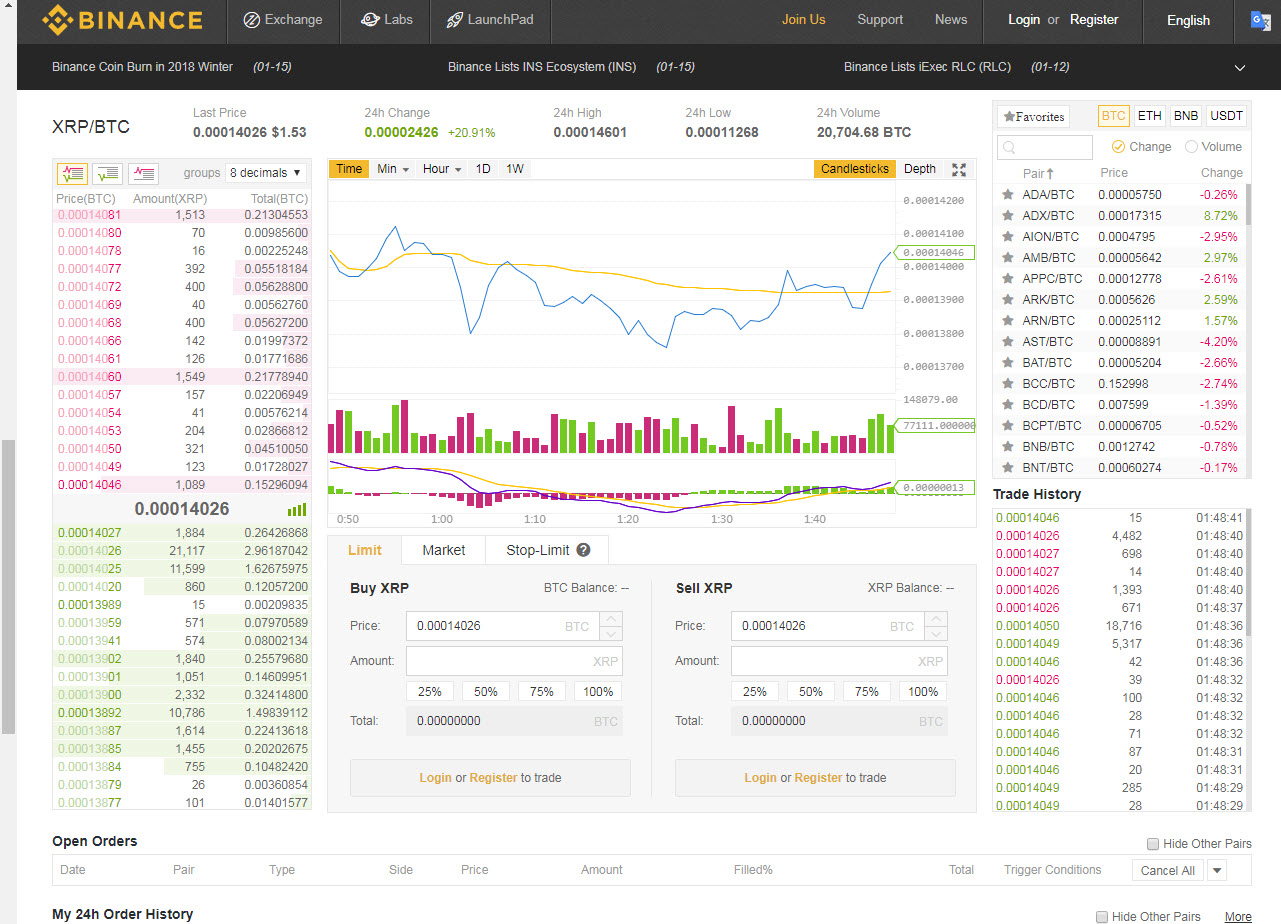Screen dimensions: 1281x924
Task: Star the AION/BTC pair
Action: (x=1008, y=236)
